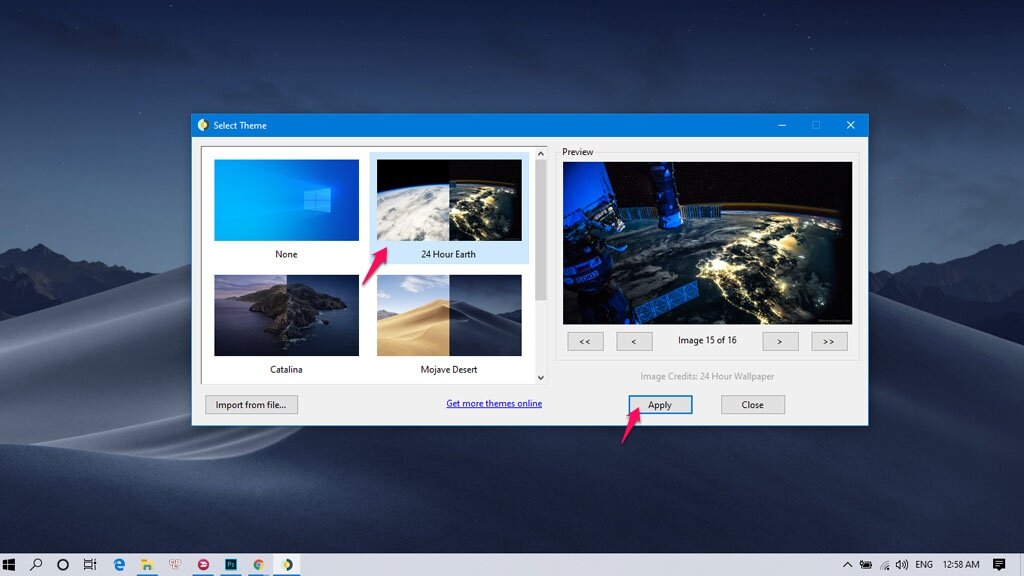Click WinDynamicDesktop taskbar icon
1024x576 pixels.
click(287, 564)
